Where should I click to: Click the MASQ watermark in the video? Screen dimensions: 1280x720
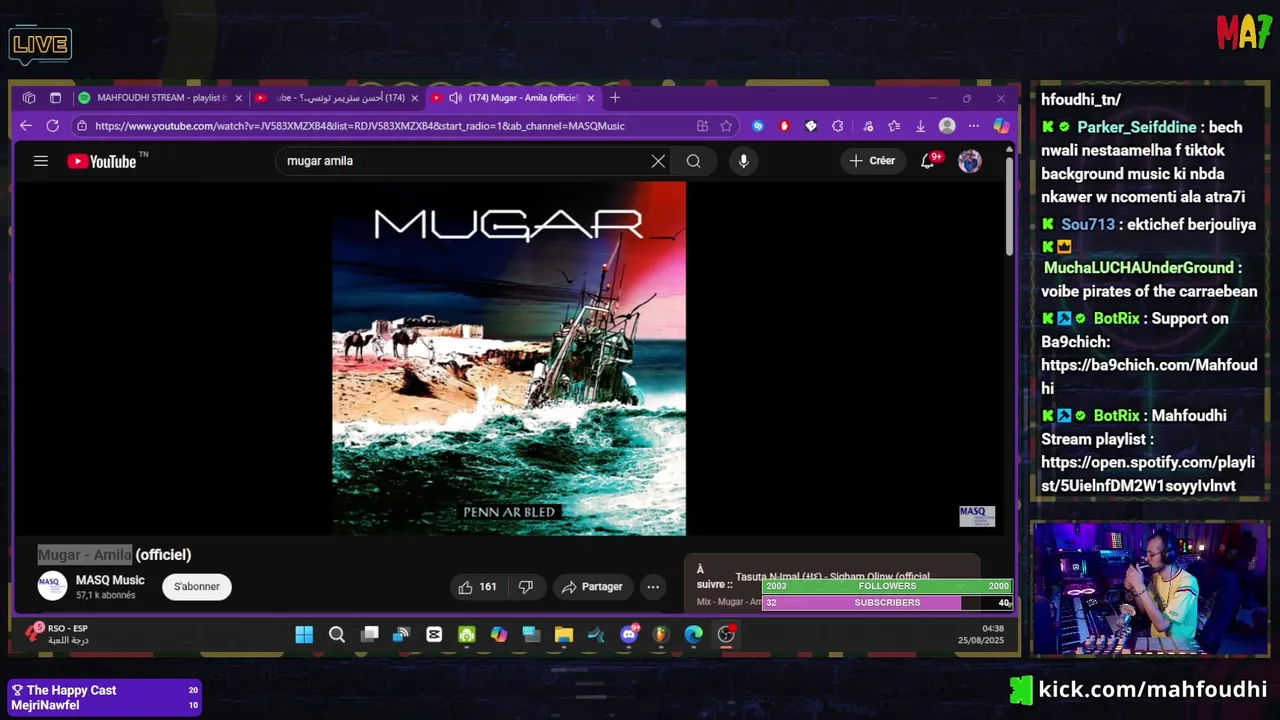pos(977,516)
